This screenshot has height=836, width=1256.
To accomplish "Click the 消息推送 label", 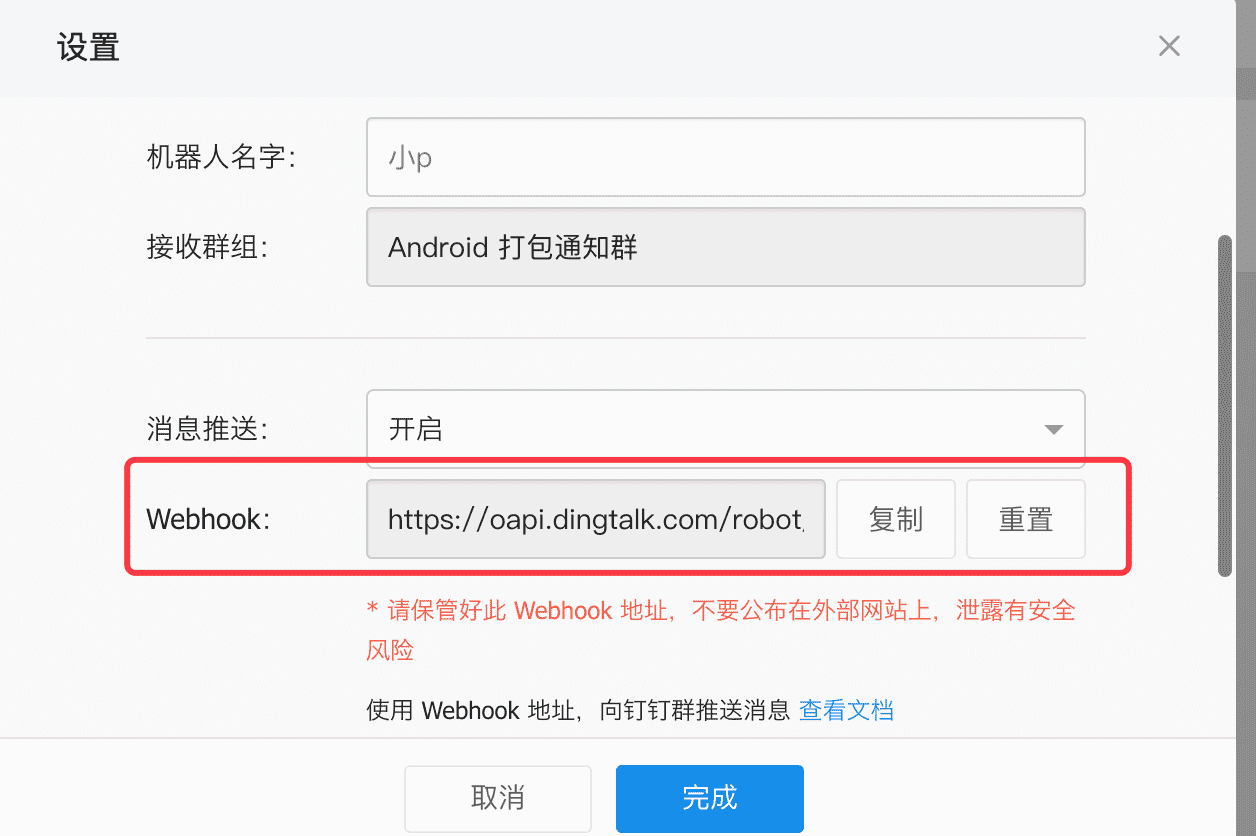I will [206, 430].
